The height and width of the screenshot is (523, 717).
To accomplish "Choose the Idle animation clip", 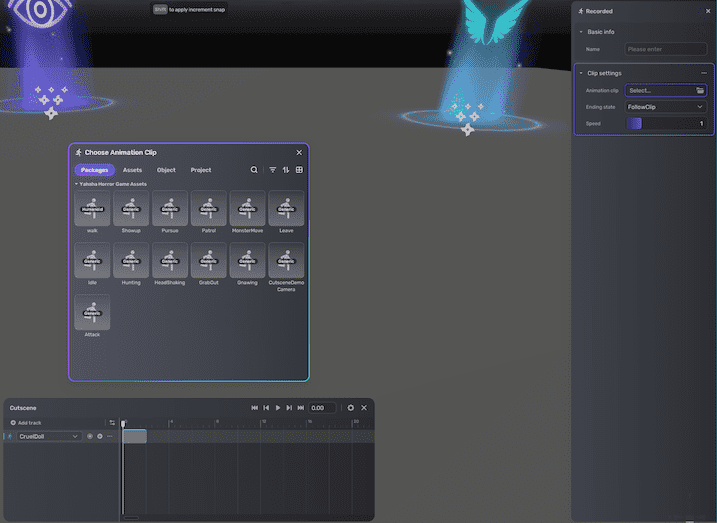I will [x=92, y=261].
